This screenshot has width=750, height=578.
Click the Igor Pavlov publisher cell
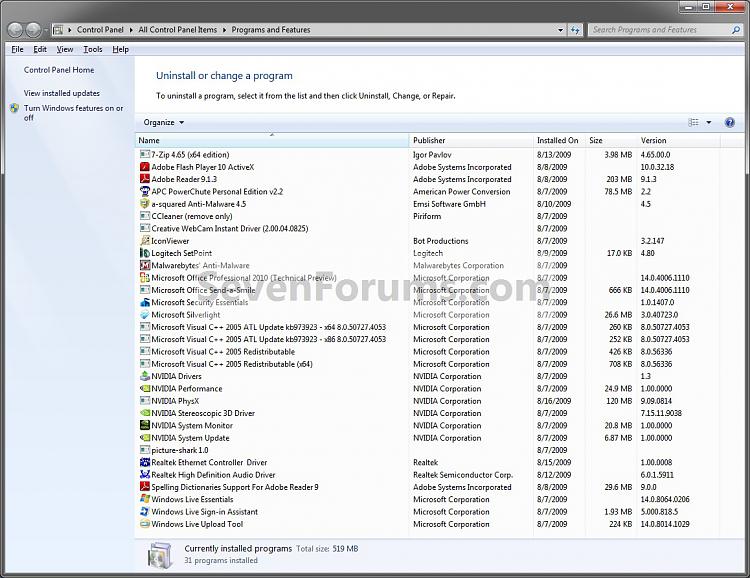pos(432,155)
